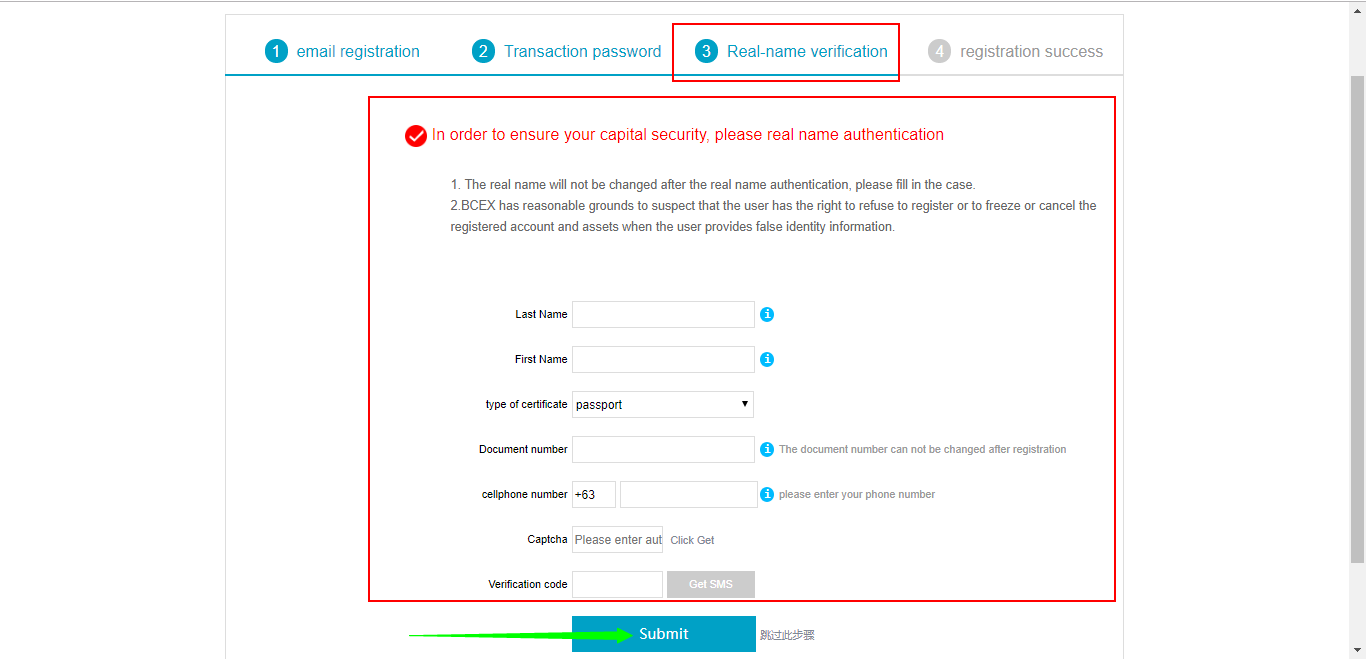The image size is (1366, 659).
Task: Click the +63 country code field
Action: pos(594,494)
